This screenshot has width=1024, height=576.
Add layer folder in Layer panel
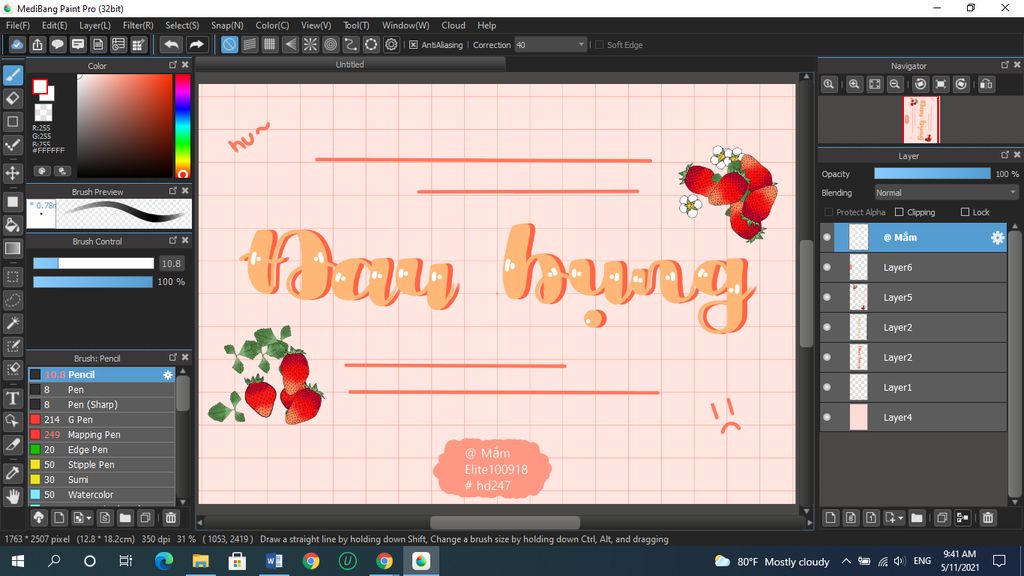pyautogui.click(x=917, y=518)
